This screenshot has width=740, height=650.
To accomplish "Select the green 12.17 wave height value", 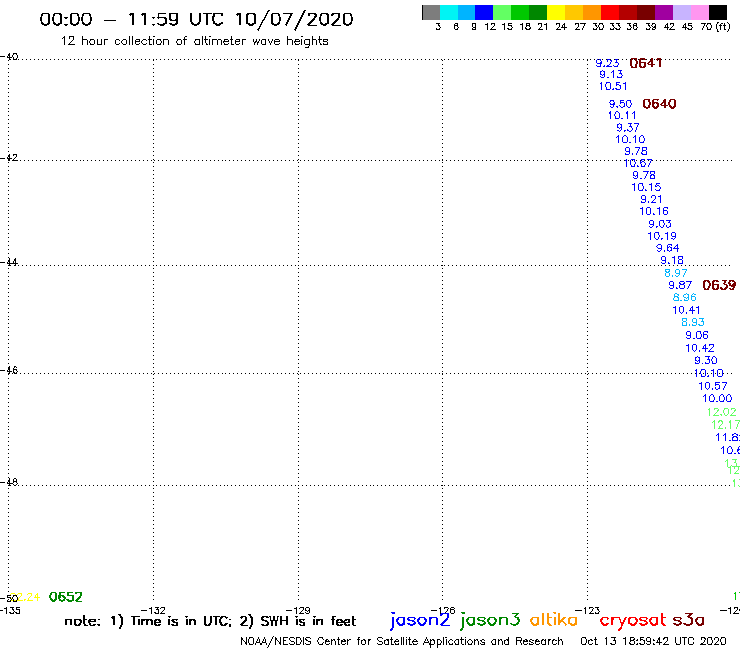I will tap(725, 425).
